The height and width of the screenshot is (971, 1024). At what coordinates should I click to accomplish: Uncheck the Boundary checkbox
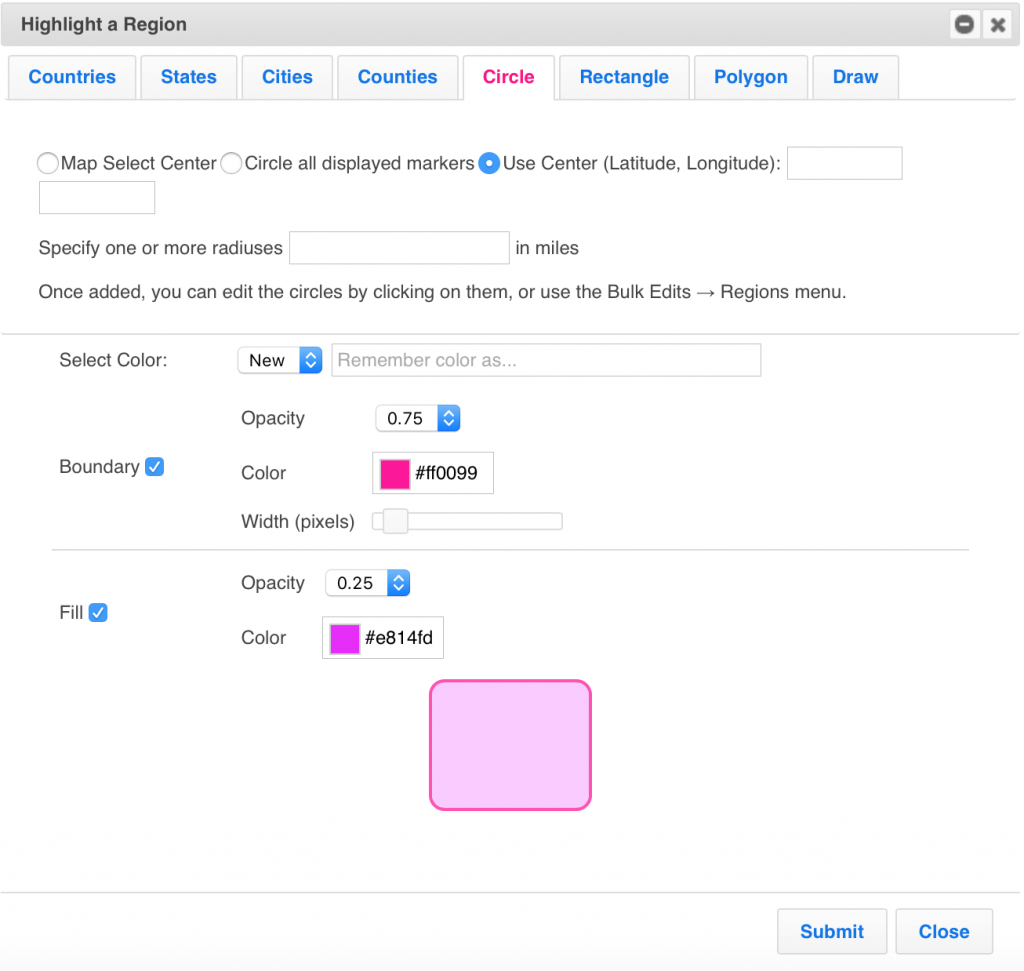[x=154, y=466]
